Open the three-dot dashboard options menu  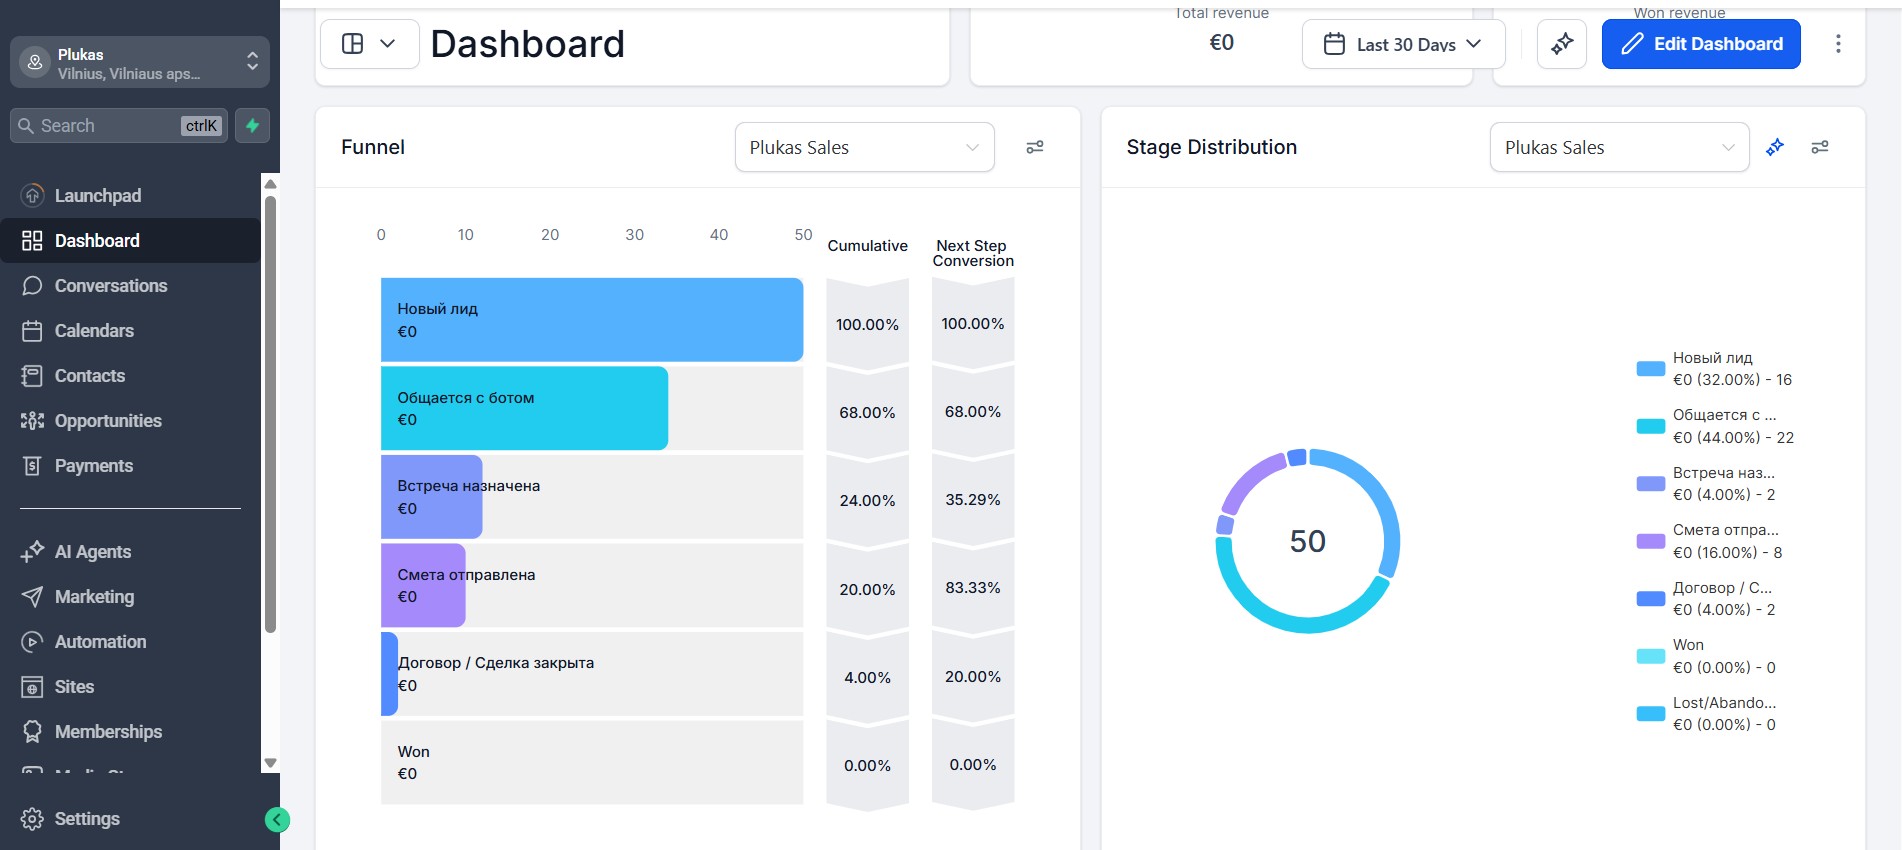pos(1838,44)
